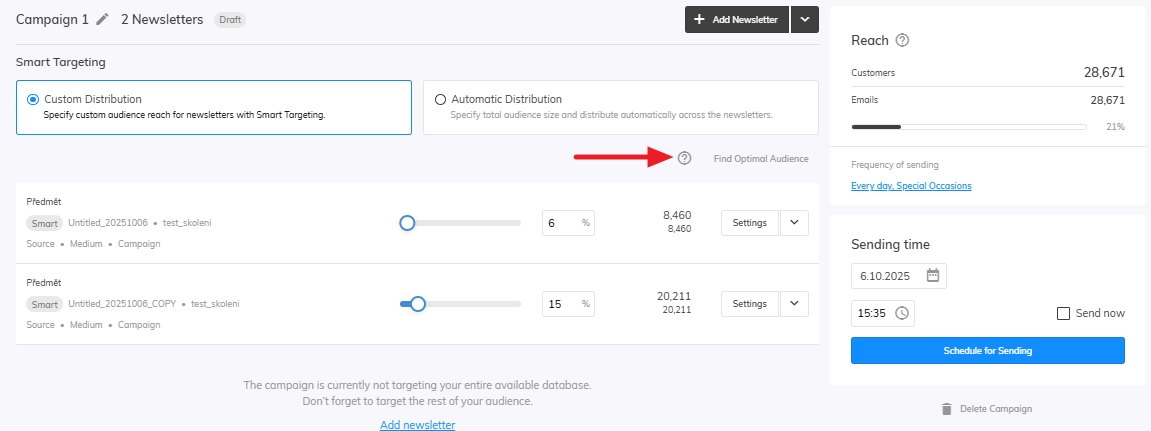Select Automatic Distribution radio option
The height and width of the screenshot is (431, 1151).
(x=440, y=100)
